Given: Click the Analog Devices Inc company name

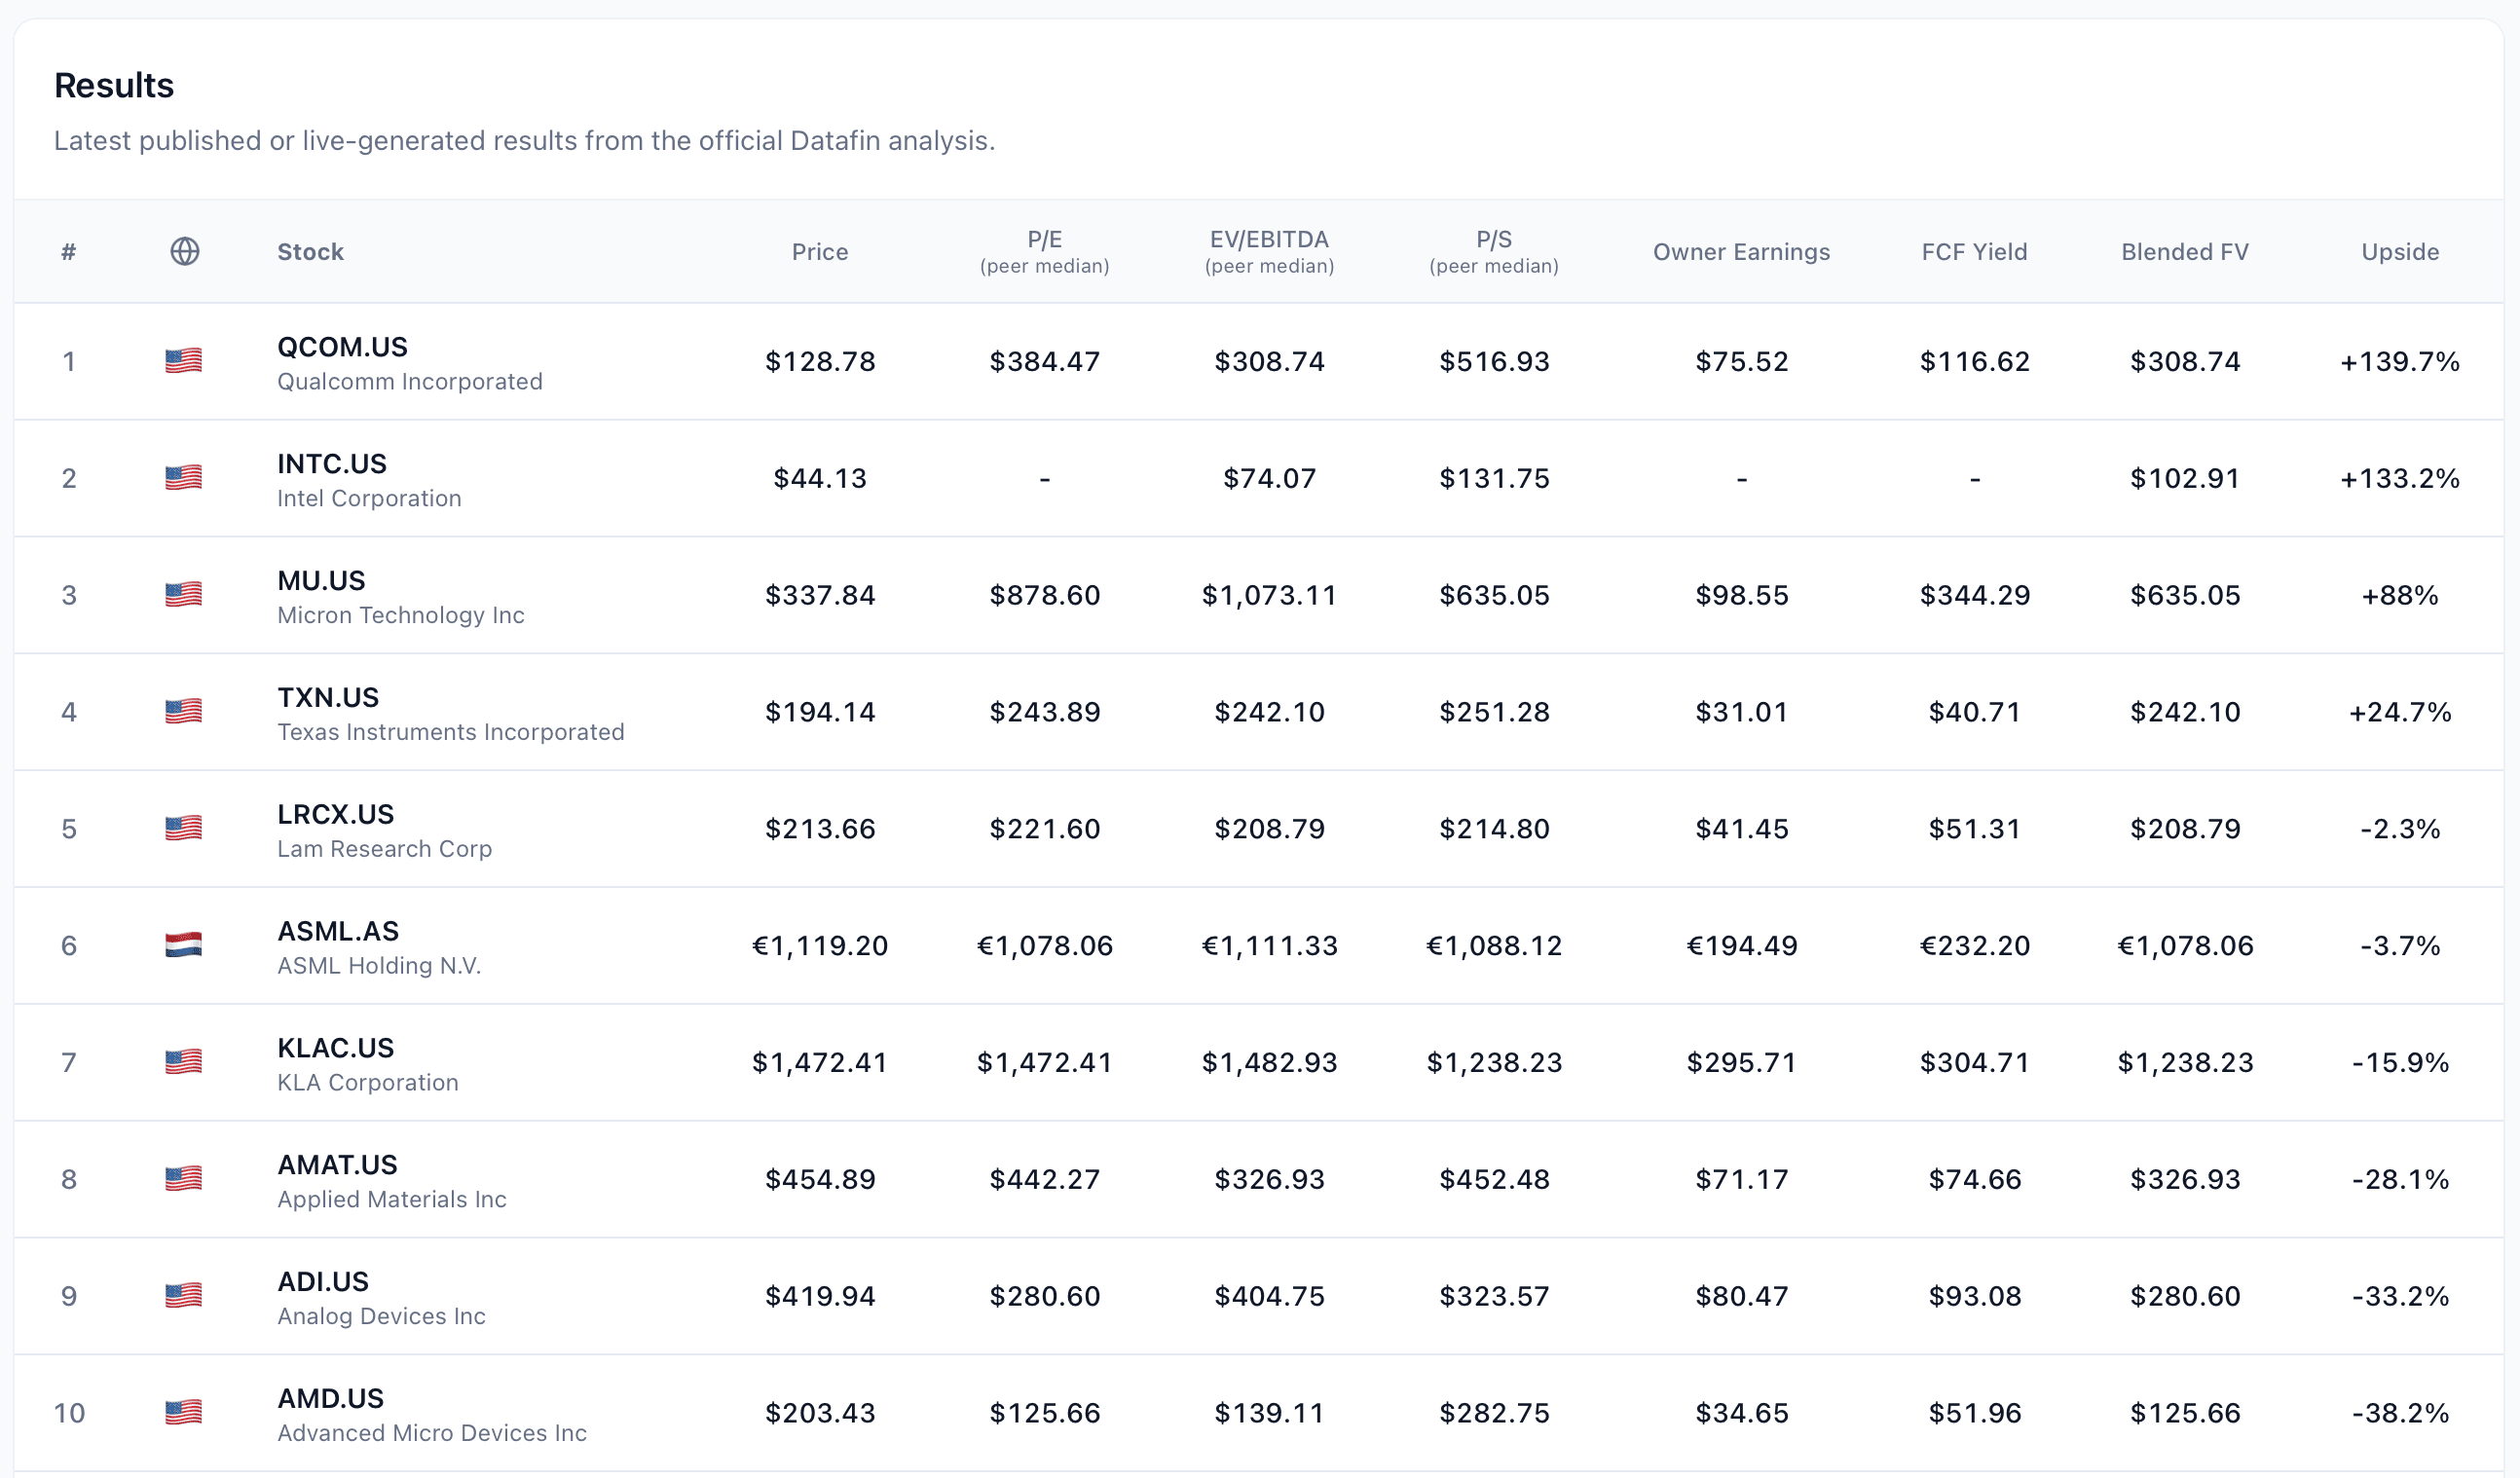Looking at the screenshot, I should pos(381,1317).
